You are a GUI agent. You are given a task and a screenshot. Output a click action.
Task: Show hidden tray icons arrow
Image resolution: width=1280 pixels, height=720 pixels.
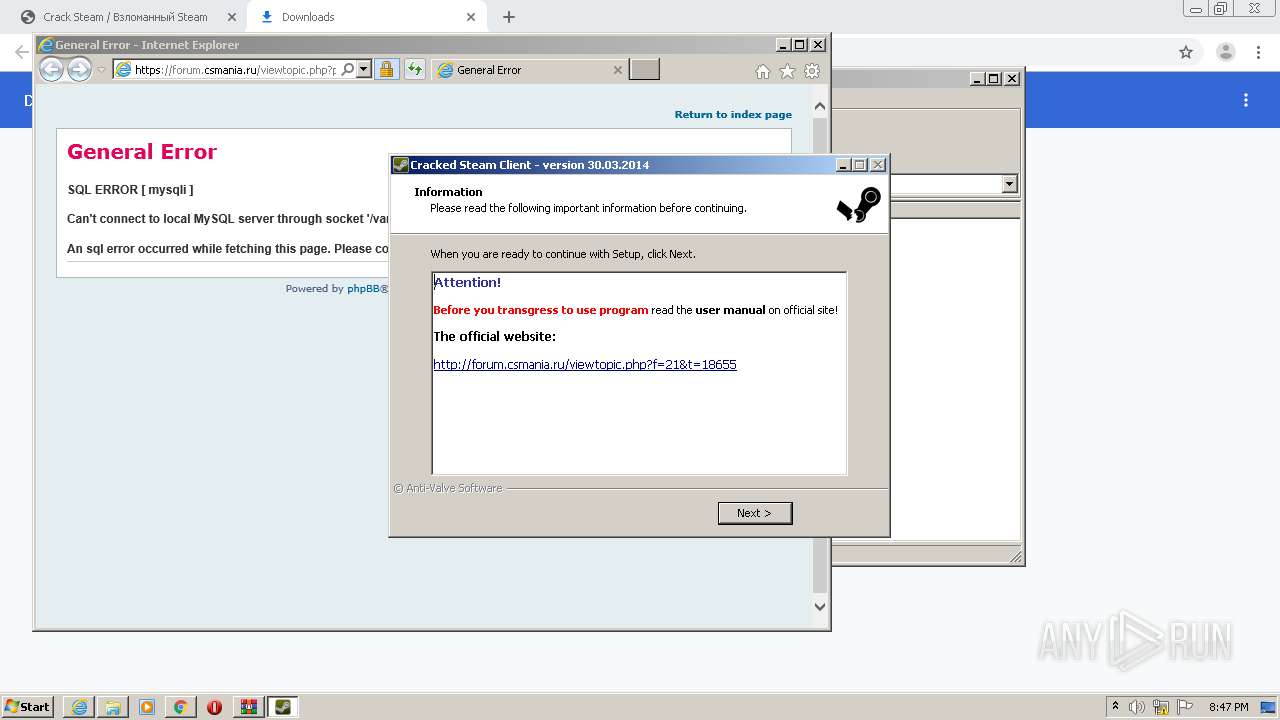[1116, 707]
